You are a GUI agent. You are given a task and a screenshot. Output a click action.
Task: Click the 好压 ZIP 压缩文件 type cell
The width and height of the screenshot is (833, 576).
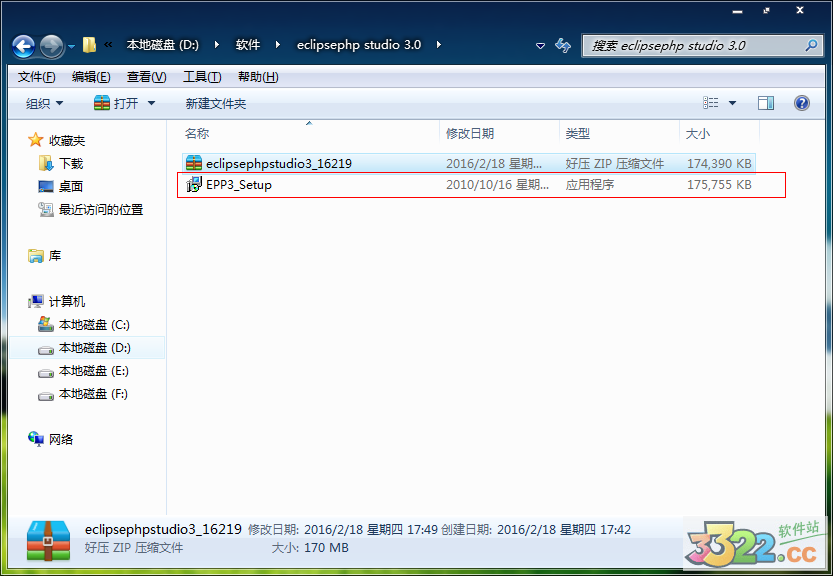tap(615, 164)
